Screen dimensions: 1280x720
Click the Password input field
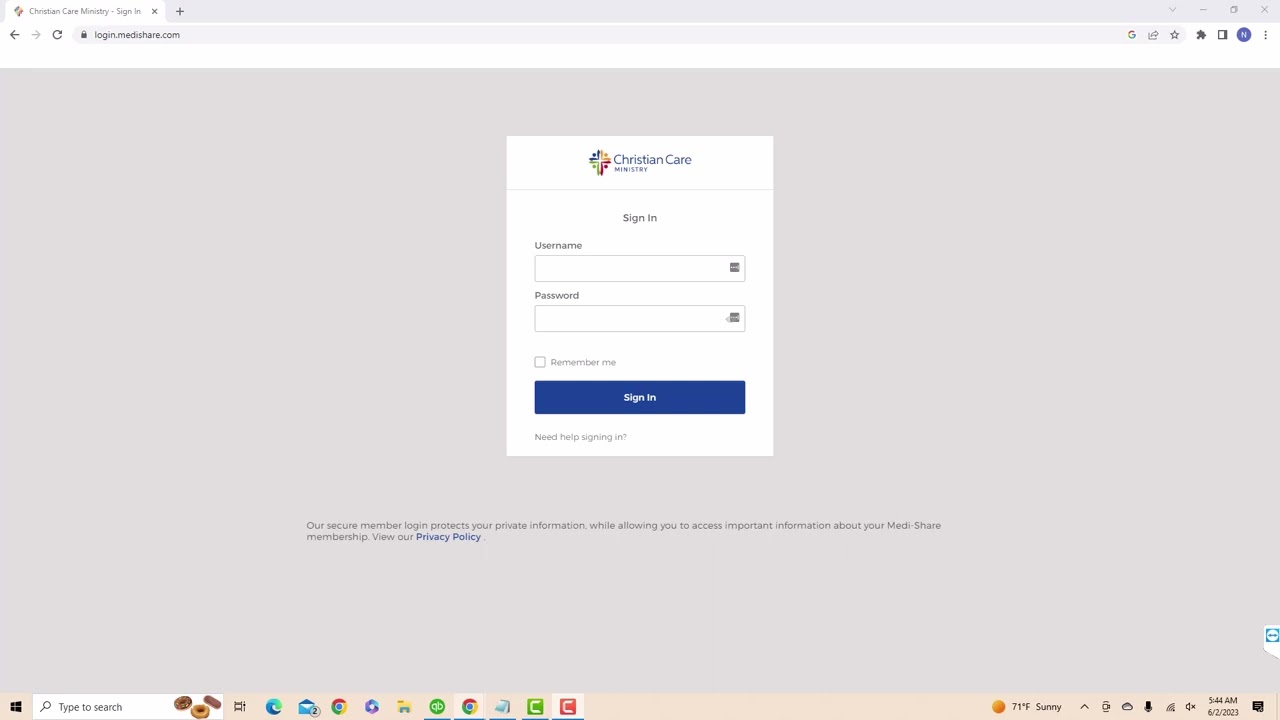pyautogui.click(x=640, y=318)
